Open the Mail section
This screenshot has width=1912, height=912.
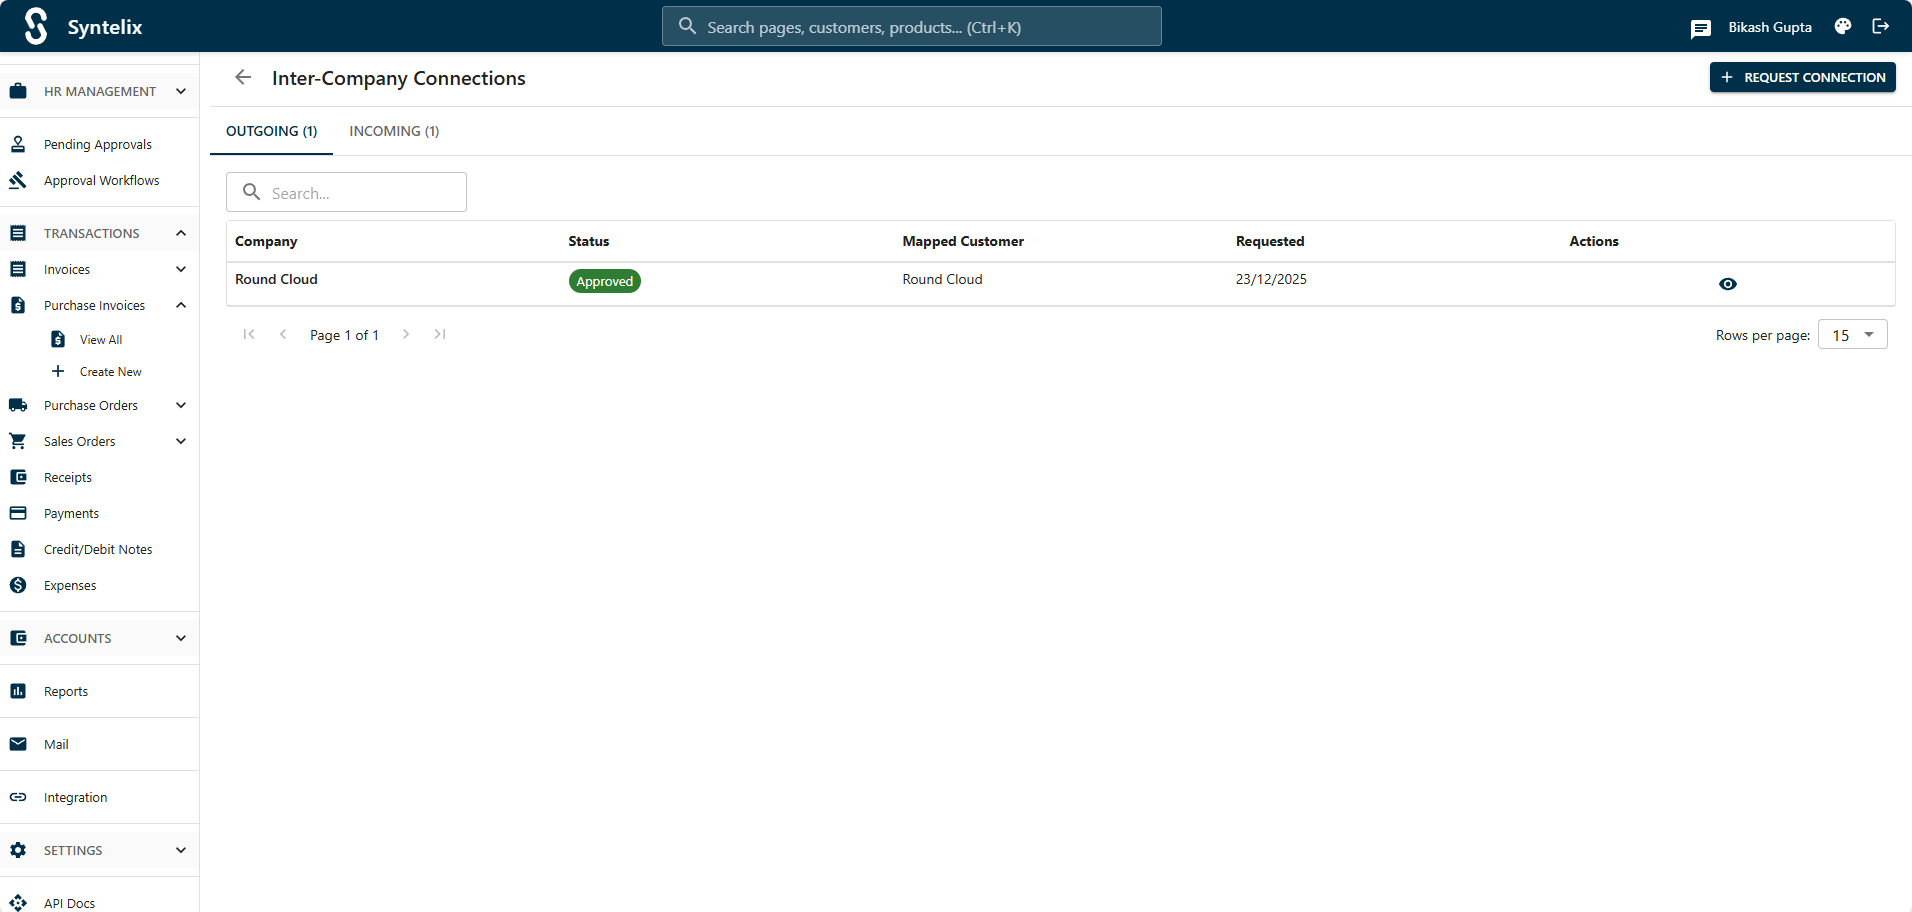coord(54,744)
